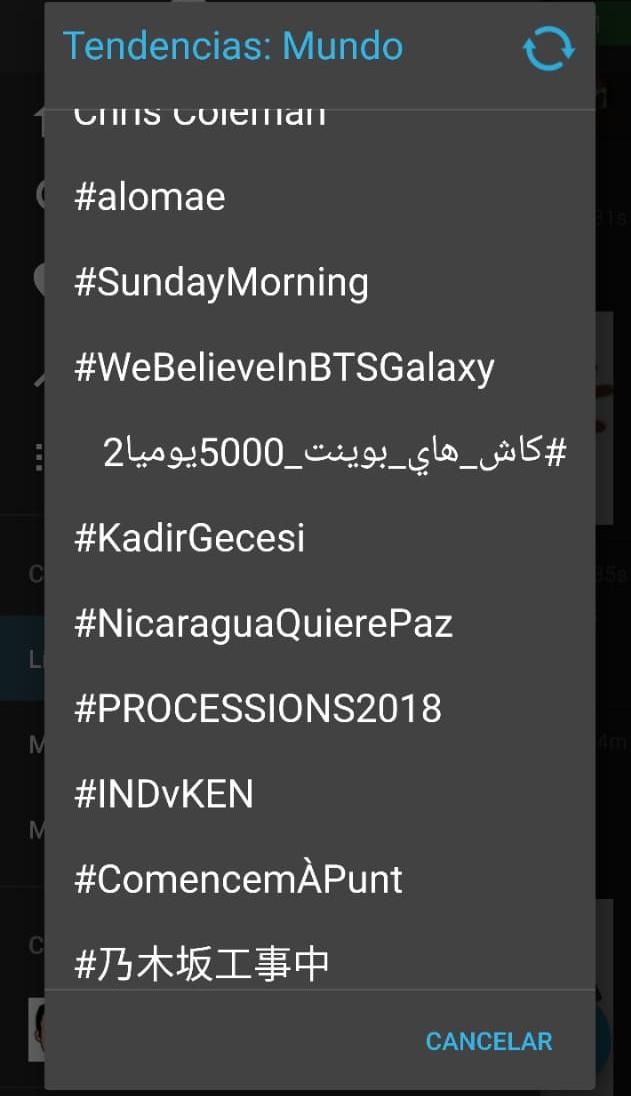
Task: Dismiss the dialog with CANCELAR
Action: pyautogui.click(x=488, y=1040)
